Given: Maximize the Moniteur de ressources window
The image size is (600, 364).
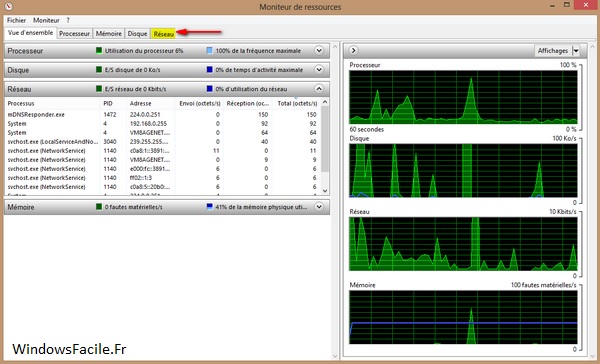Looking at the screenshot, I should point(567,5).
